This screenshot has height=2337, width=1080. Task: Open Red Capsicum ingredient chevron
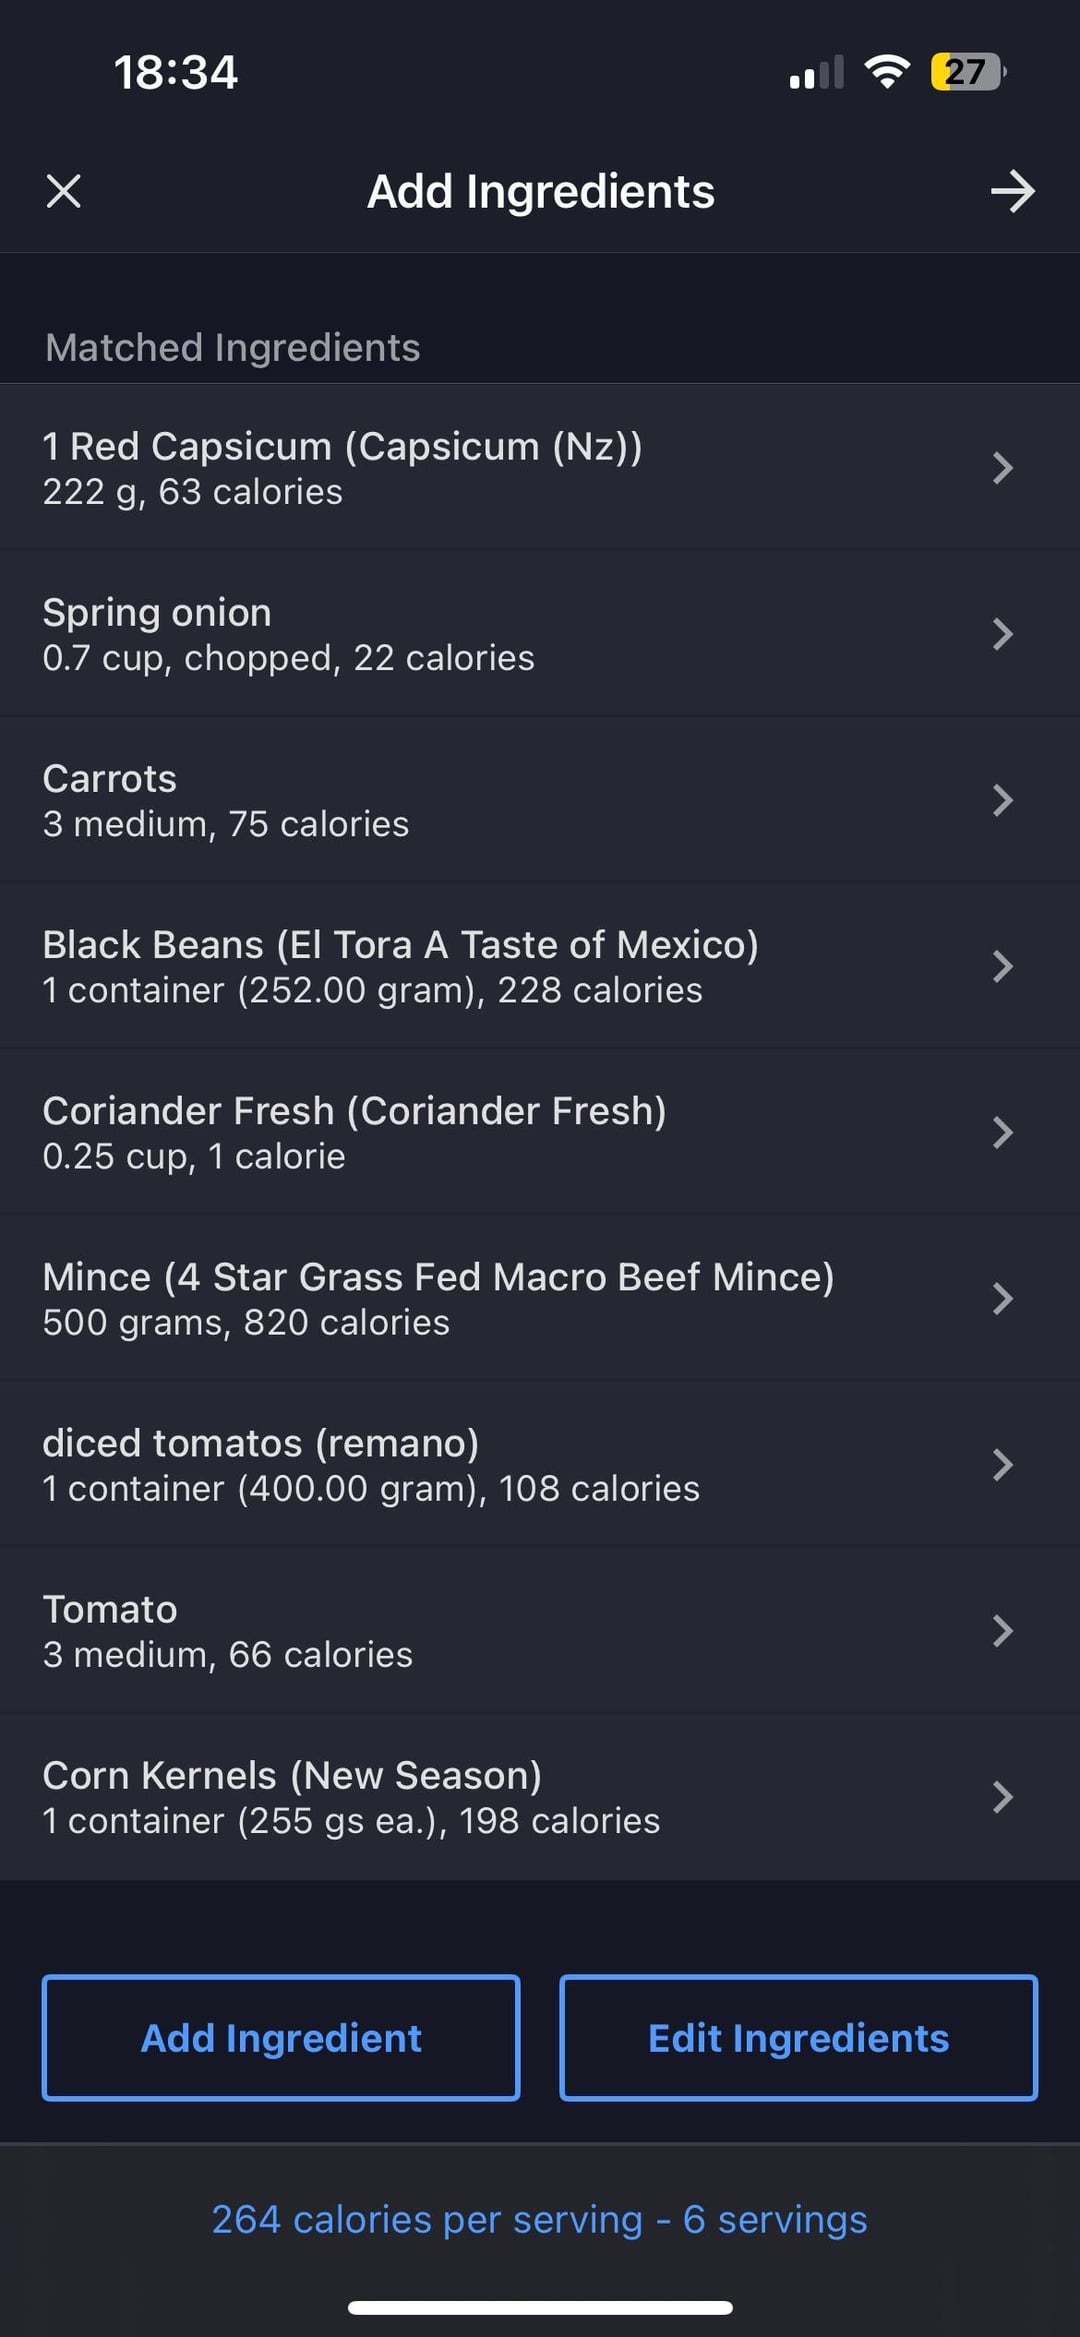[x=1002, y=468]
